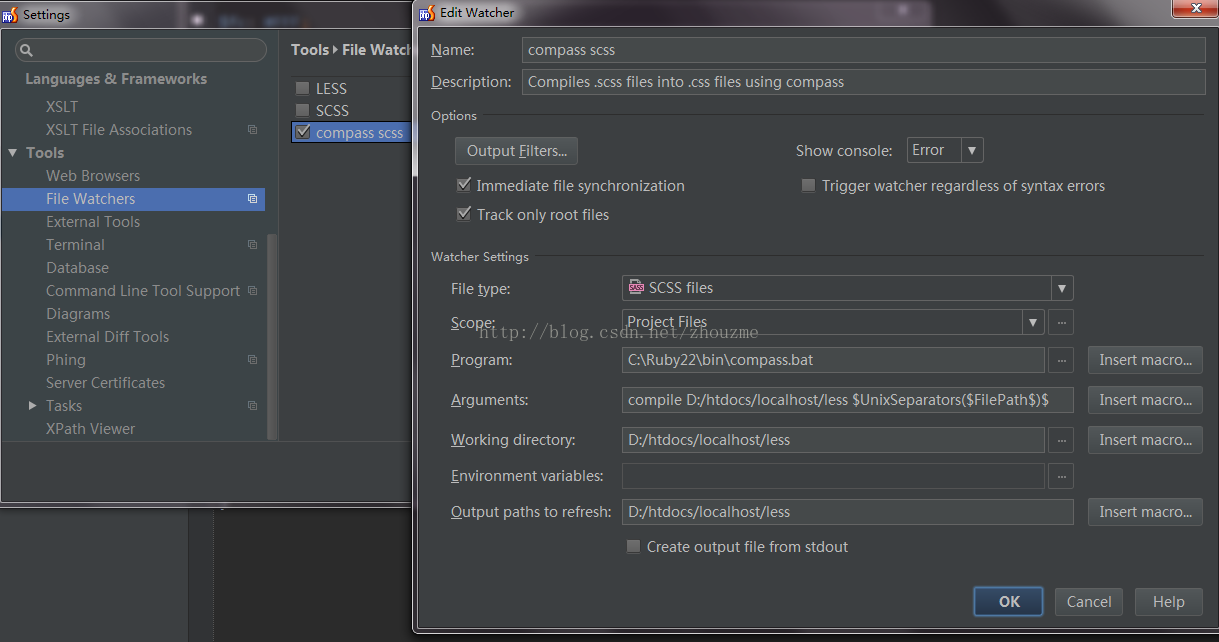Select compass scss watcher row
The height and width of the screenshot is (642, 1219).
(x=352, y=132)
